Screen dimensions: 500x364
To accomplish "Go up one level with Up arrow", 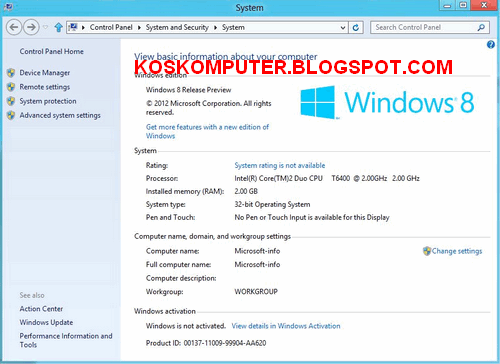I will point(59,27).
